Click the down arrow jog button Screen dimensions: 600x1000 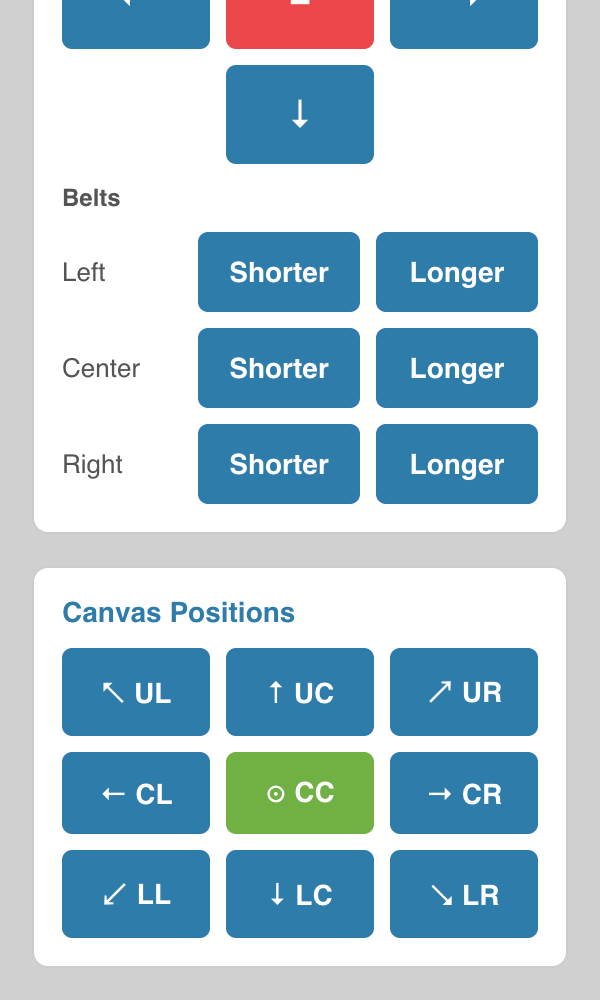click(x=300, y=114)
